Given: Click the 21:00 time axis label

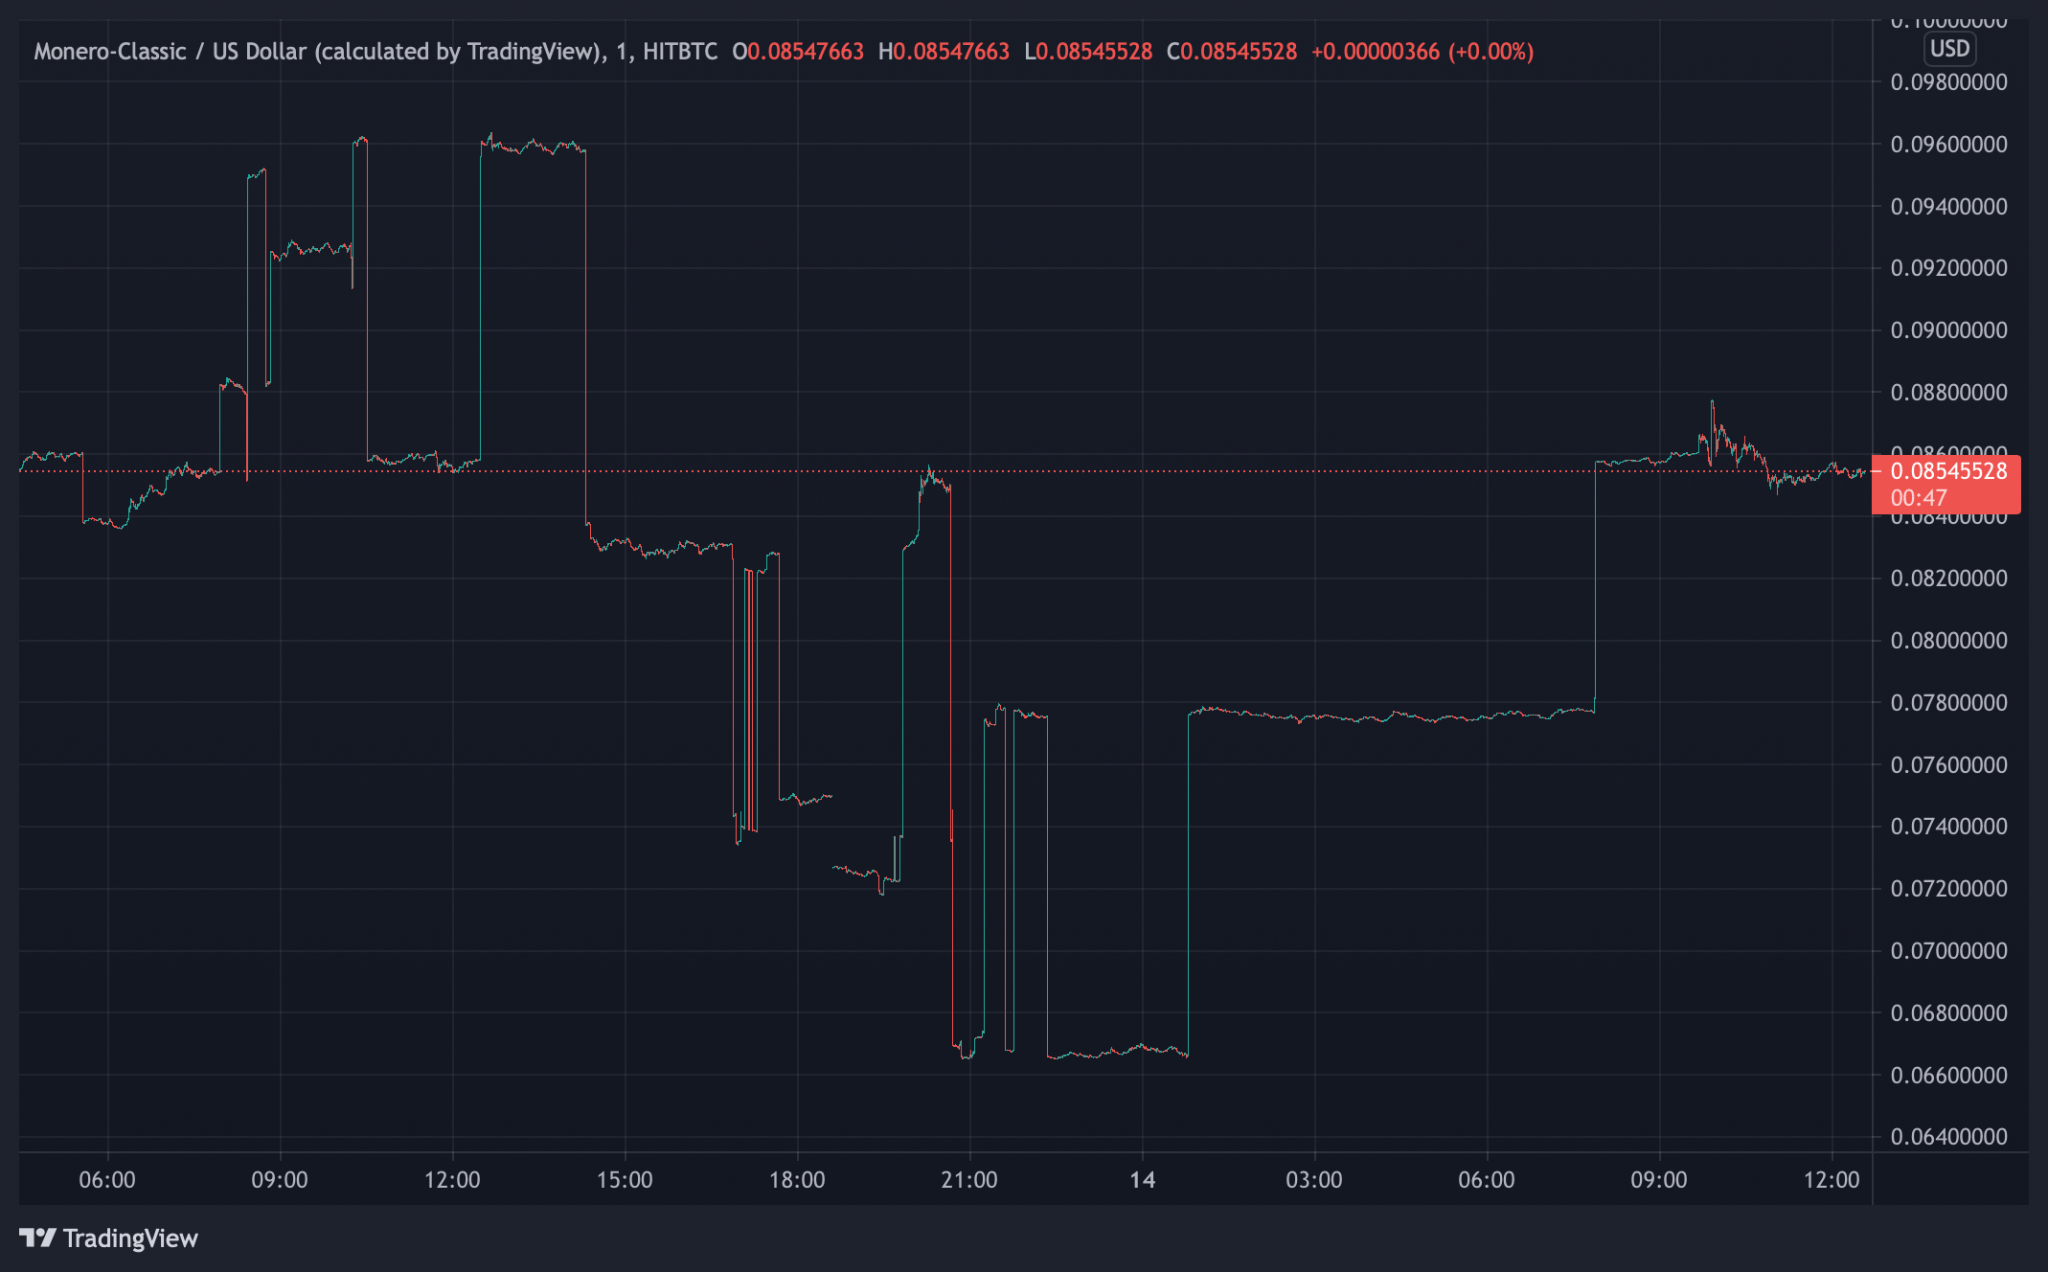Looking at the screenshot, I should [969, 1180].
